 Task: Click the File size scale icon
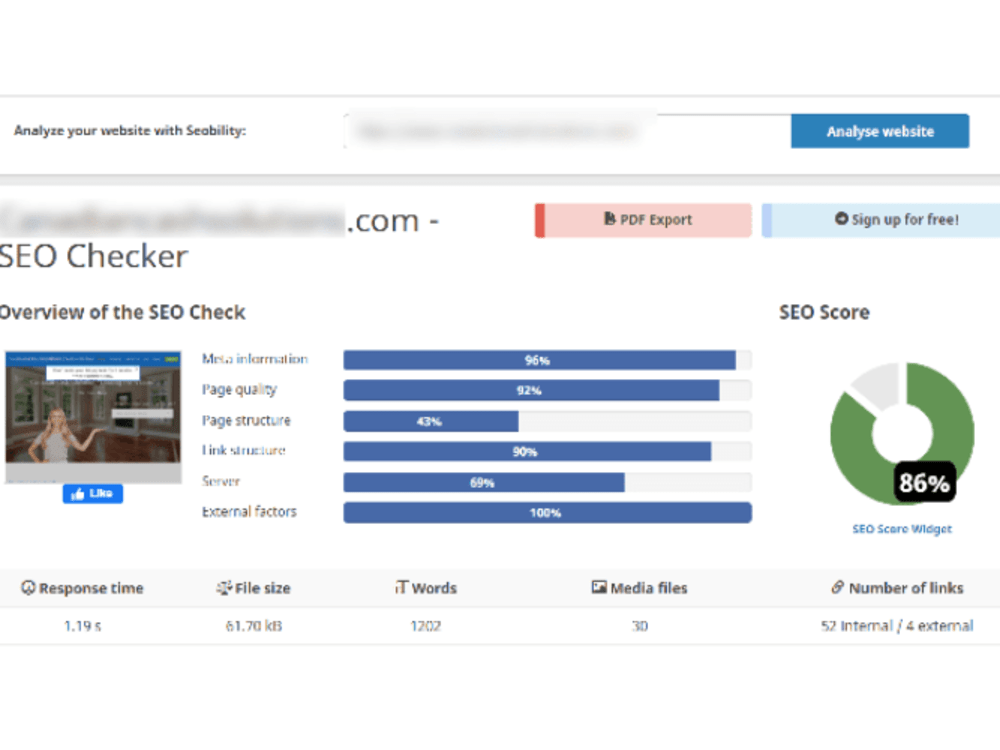pyautogui.click(x=224, y=587)
